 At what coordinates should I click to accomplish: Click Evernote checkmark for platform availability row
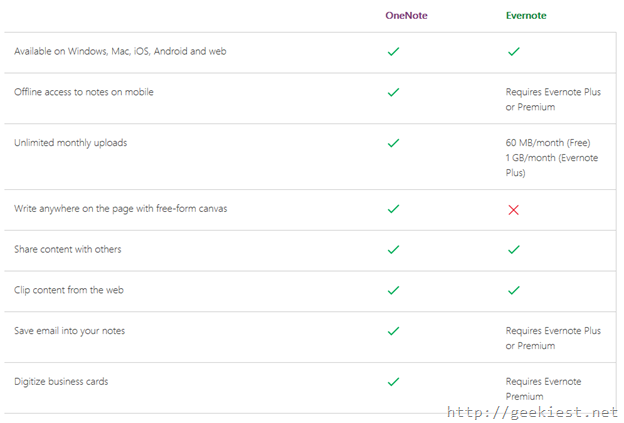[514, 51]
